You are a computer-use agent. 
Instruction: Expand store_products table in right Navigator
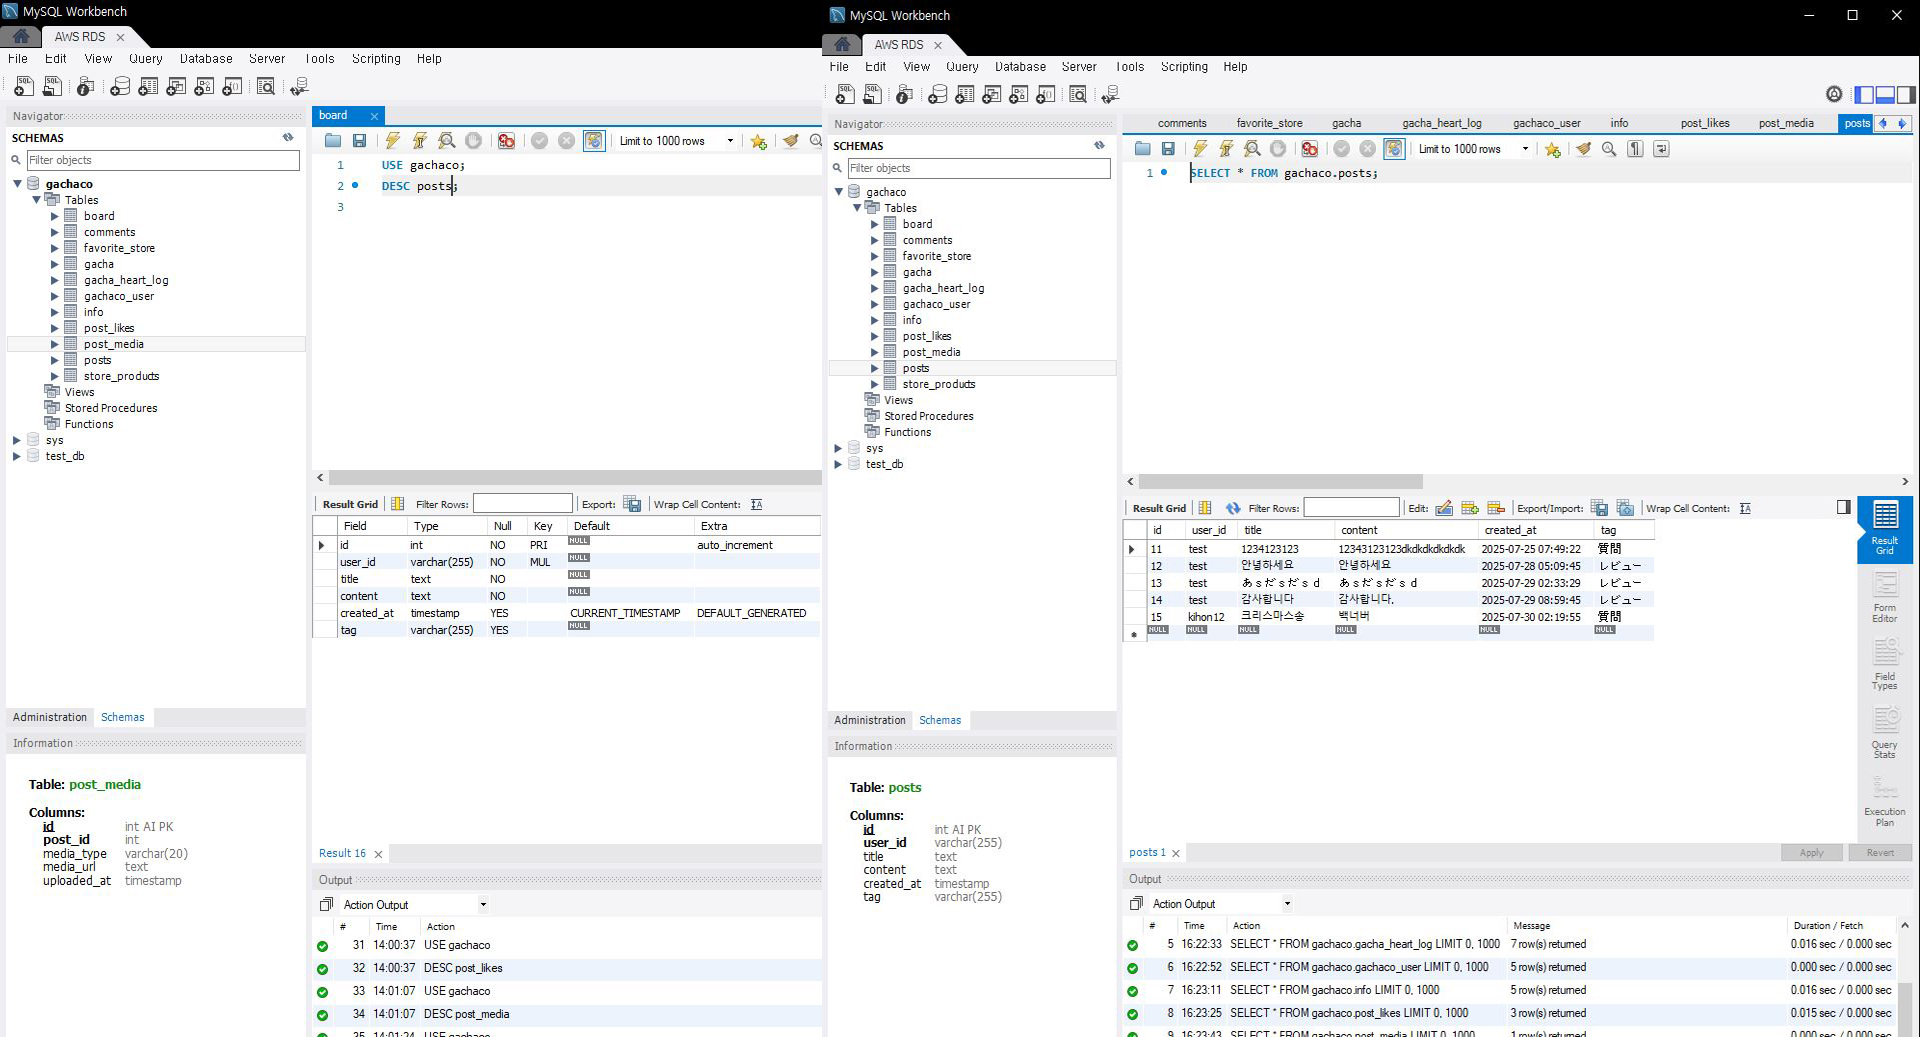click(874, 384)
